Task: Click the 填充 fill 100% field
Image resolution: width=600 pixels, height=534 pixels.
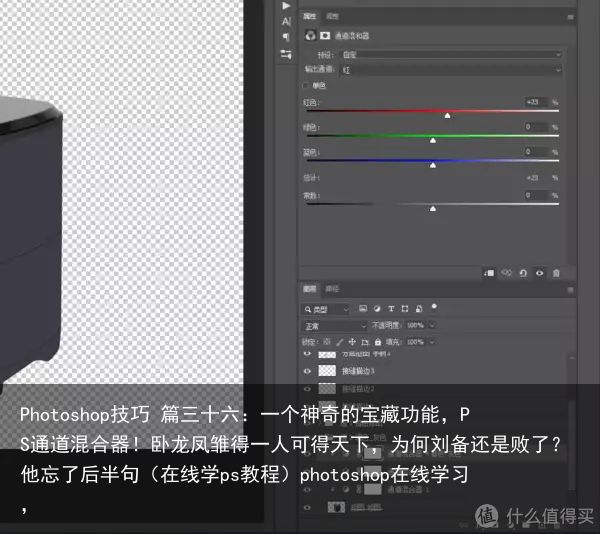Action: [416, 342]
